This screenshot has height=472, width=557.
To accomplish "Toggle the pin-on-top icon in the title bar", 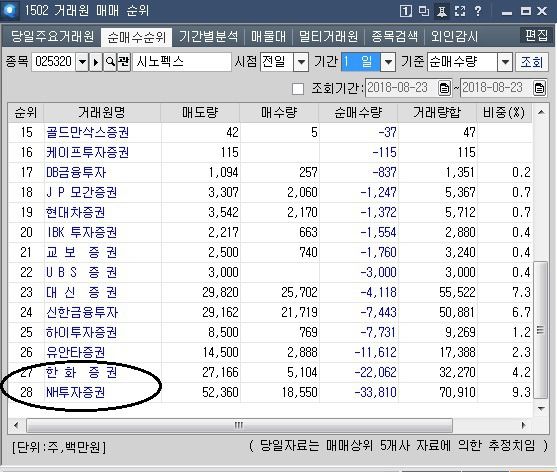I will click(442, 11).
